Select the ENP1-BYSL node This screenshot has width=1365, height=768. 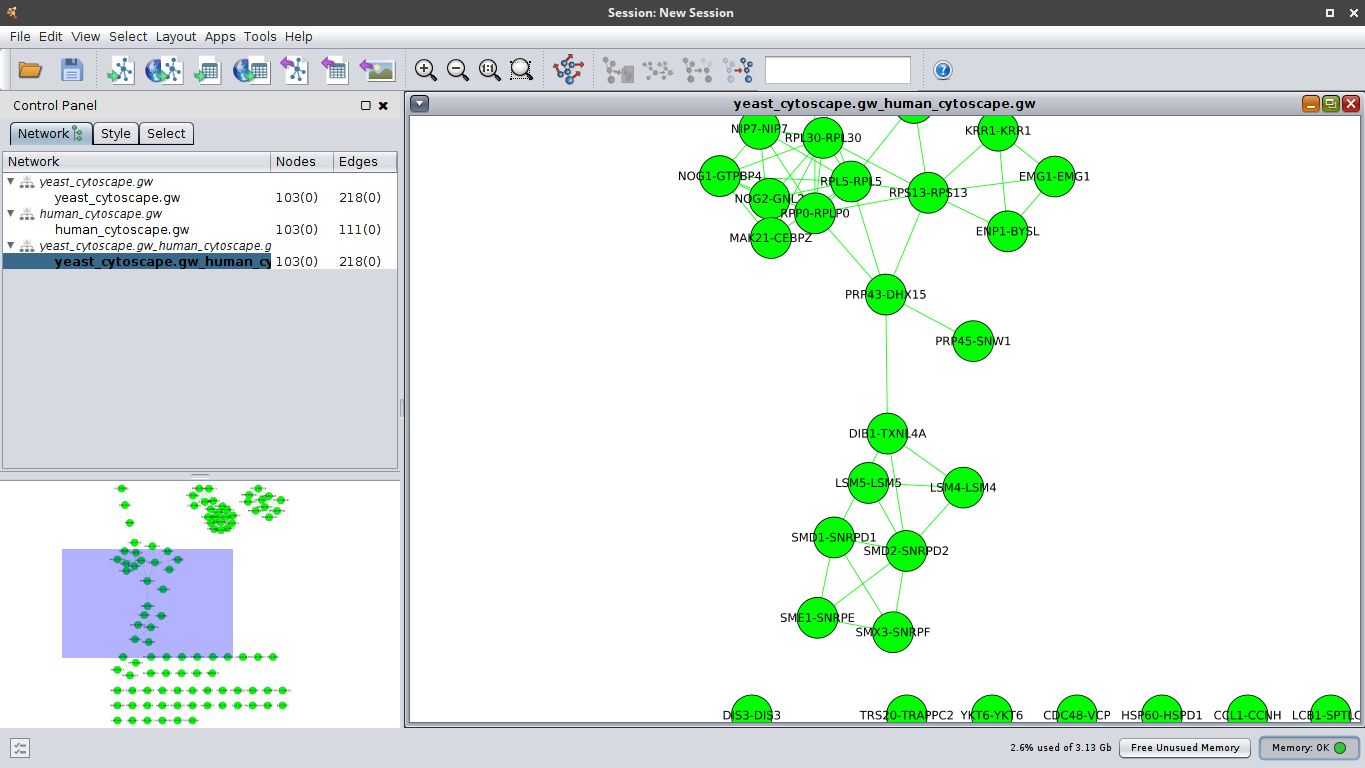pyautogui.click(x=1007, y=231)
